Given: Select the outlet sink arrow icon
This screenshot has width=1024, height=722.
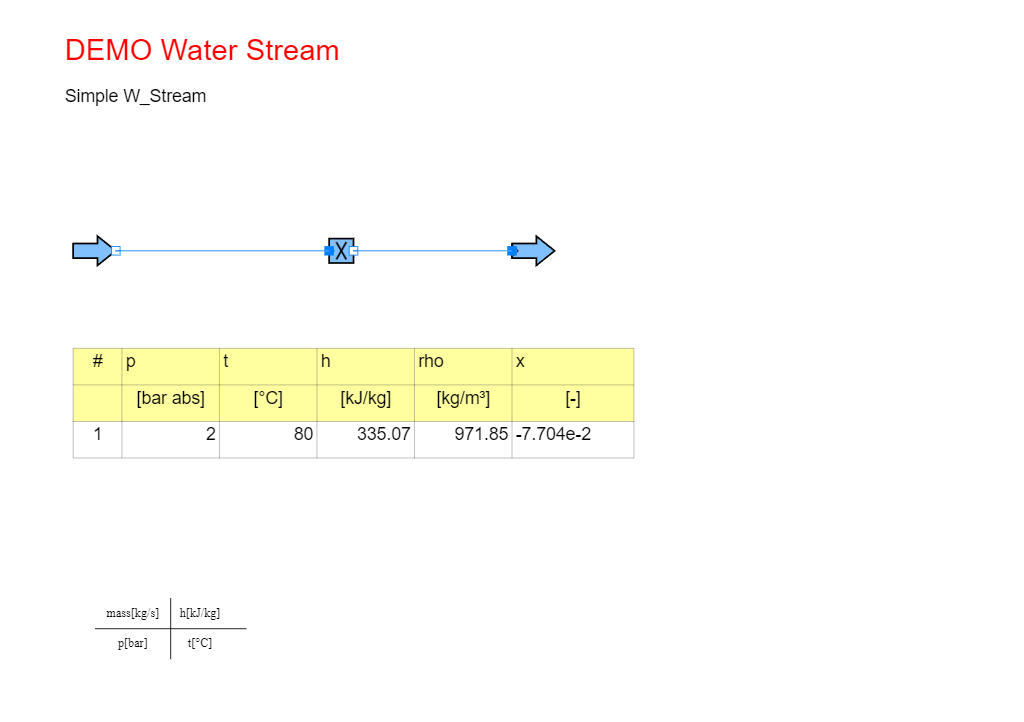Looking at the screenshot, I should pyautogui.click(x=533, y=251).
